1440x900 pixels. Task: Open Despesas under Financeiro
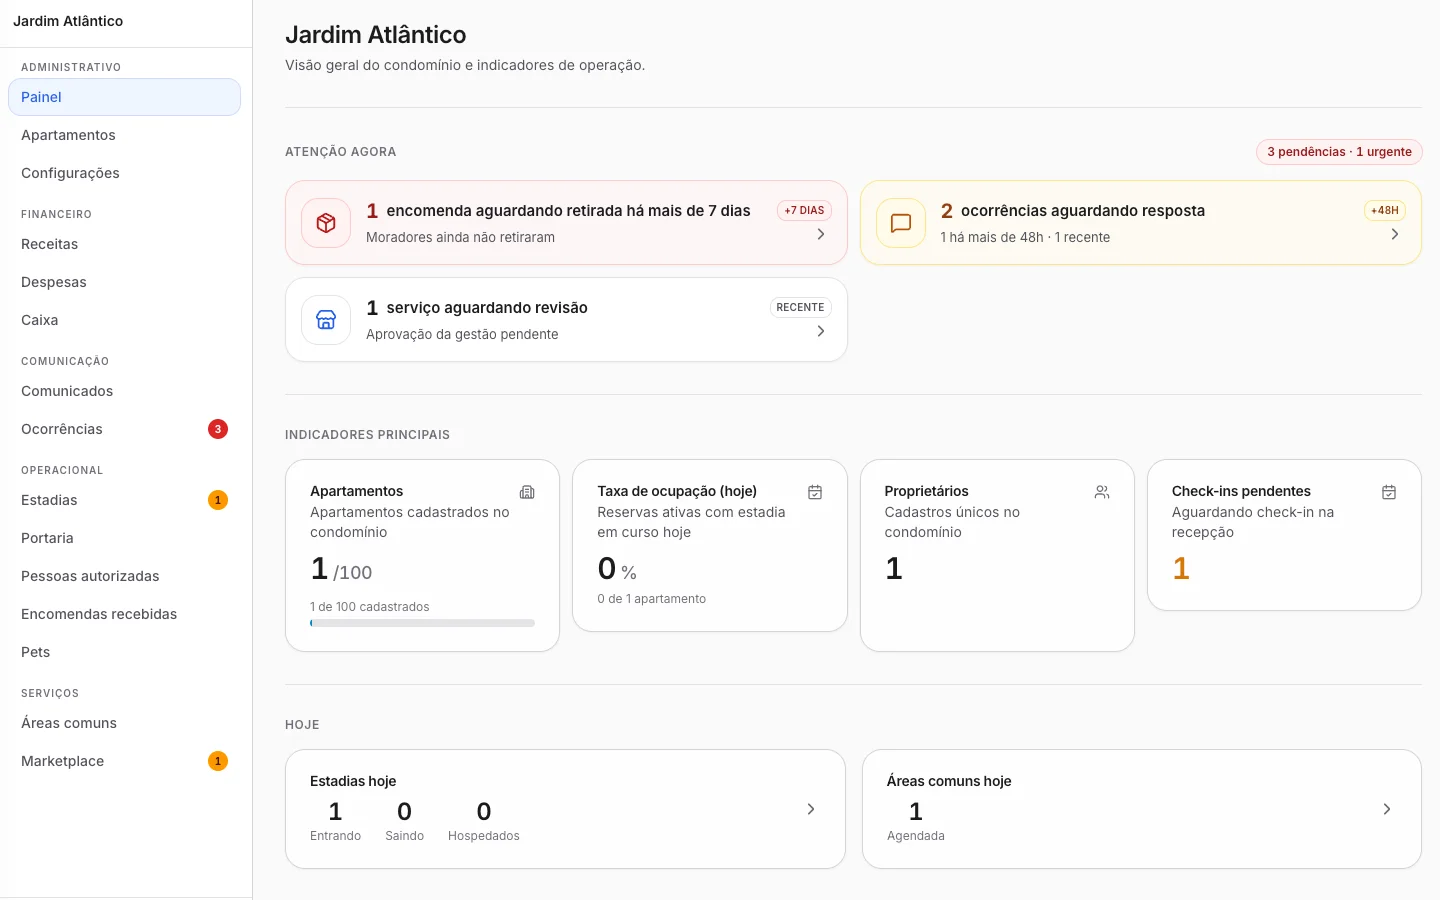[x=124, y=282]
